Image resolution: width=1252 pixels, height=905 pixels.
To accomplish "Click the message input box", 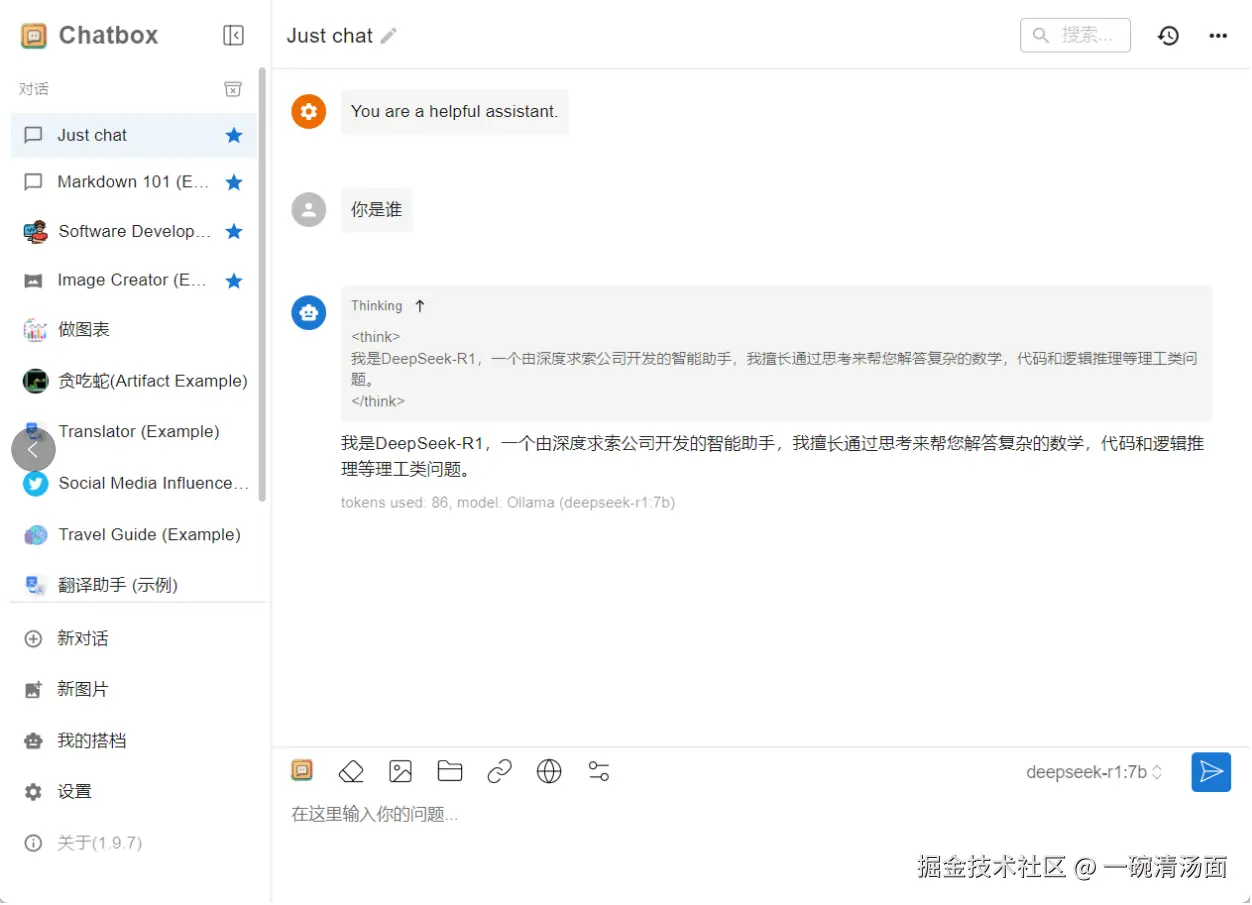I will coord(760,815).
